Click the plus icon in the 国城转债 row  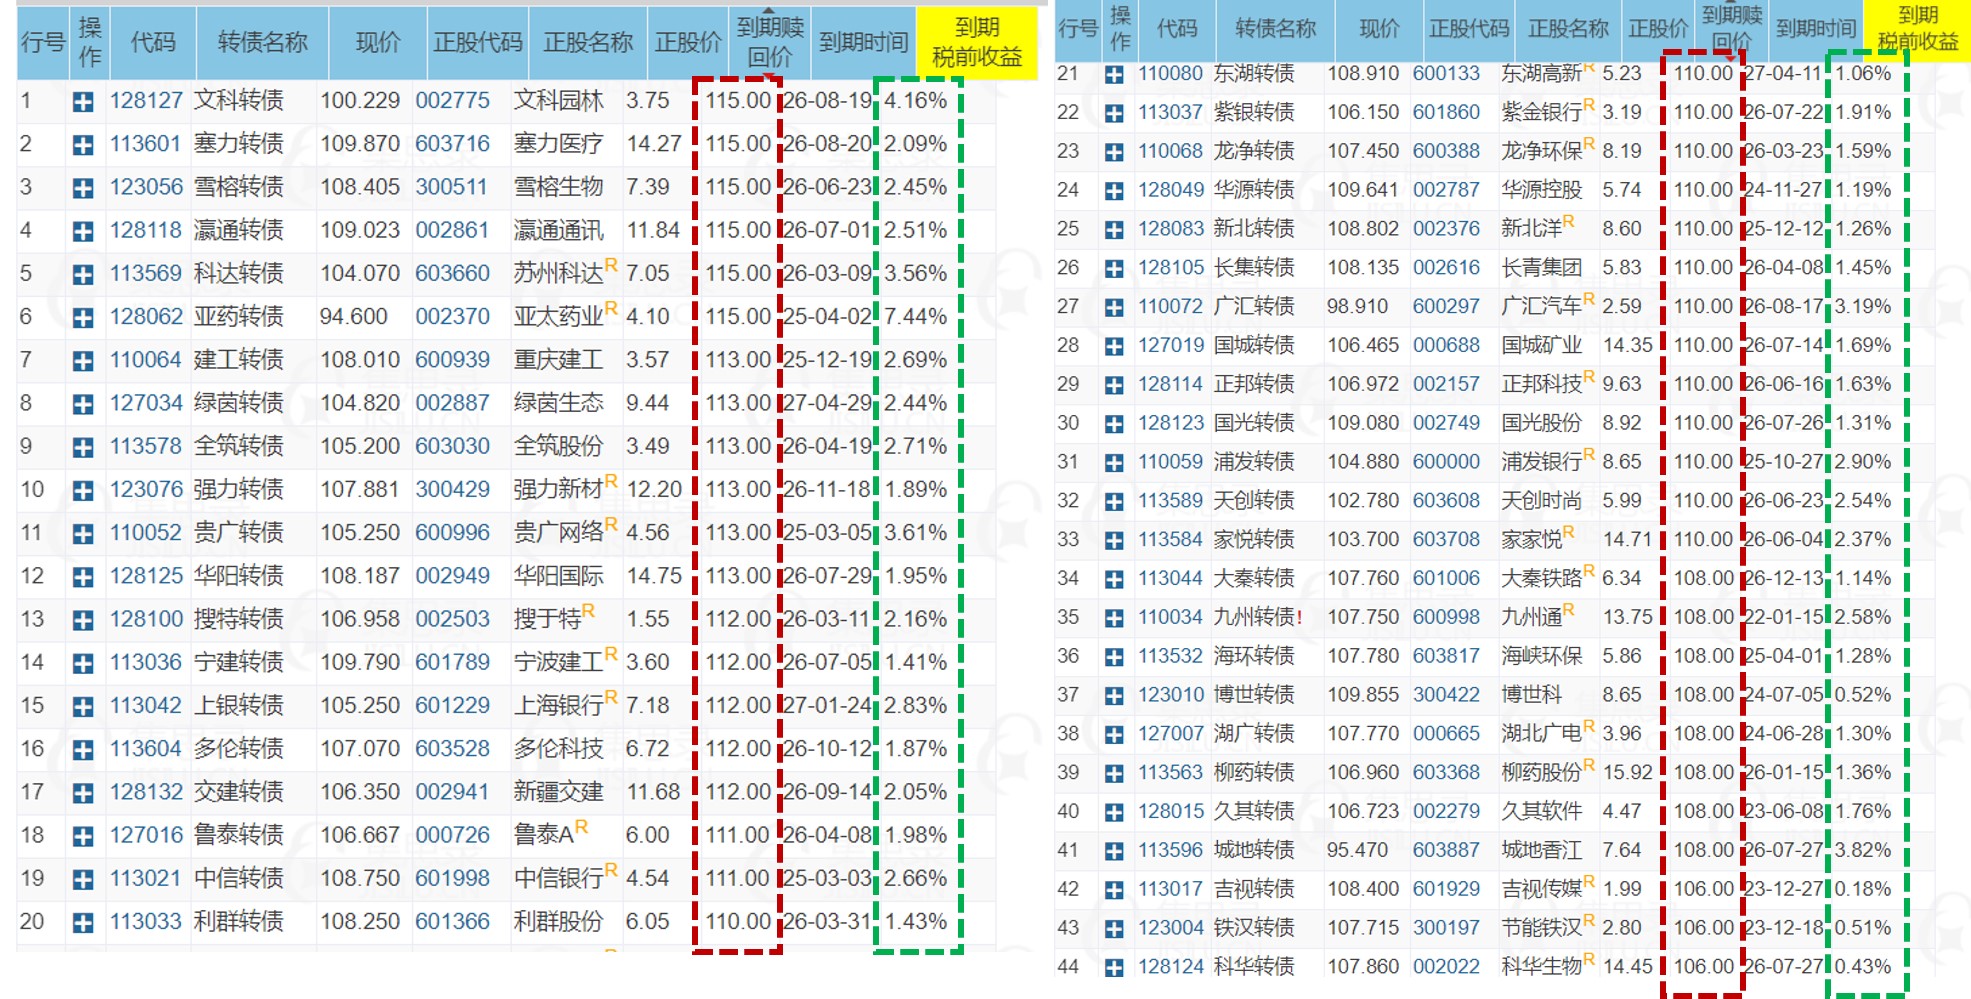click(x=1114, y=347)
